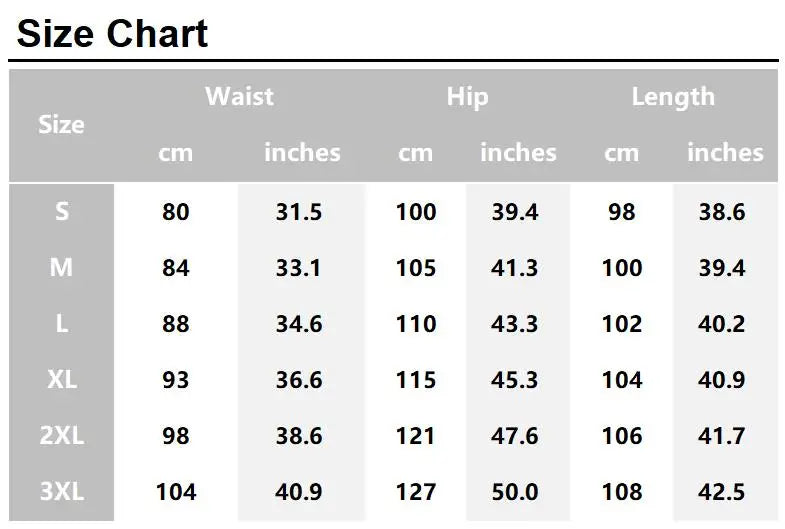Click the inches subheader under Length
This screenshot has width=785, height=529.
tap(725, 153)
